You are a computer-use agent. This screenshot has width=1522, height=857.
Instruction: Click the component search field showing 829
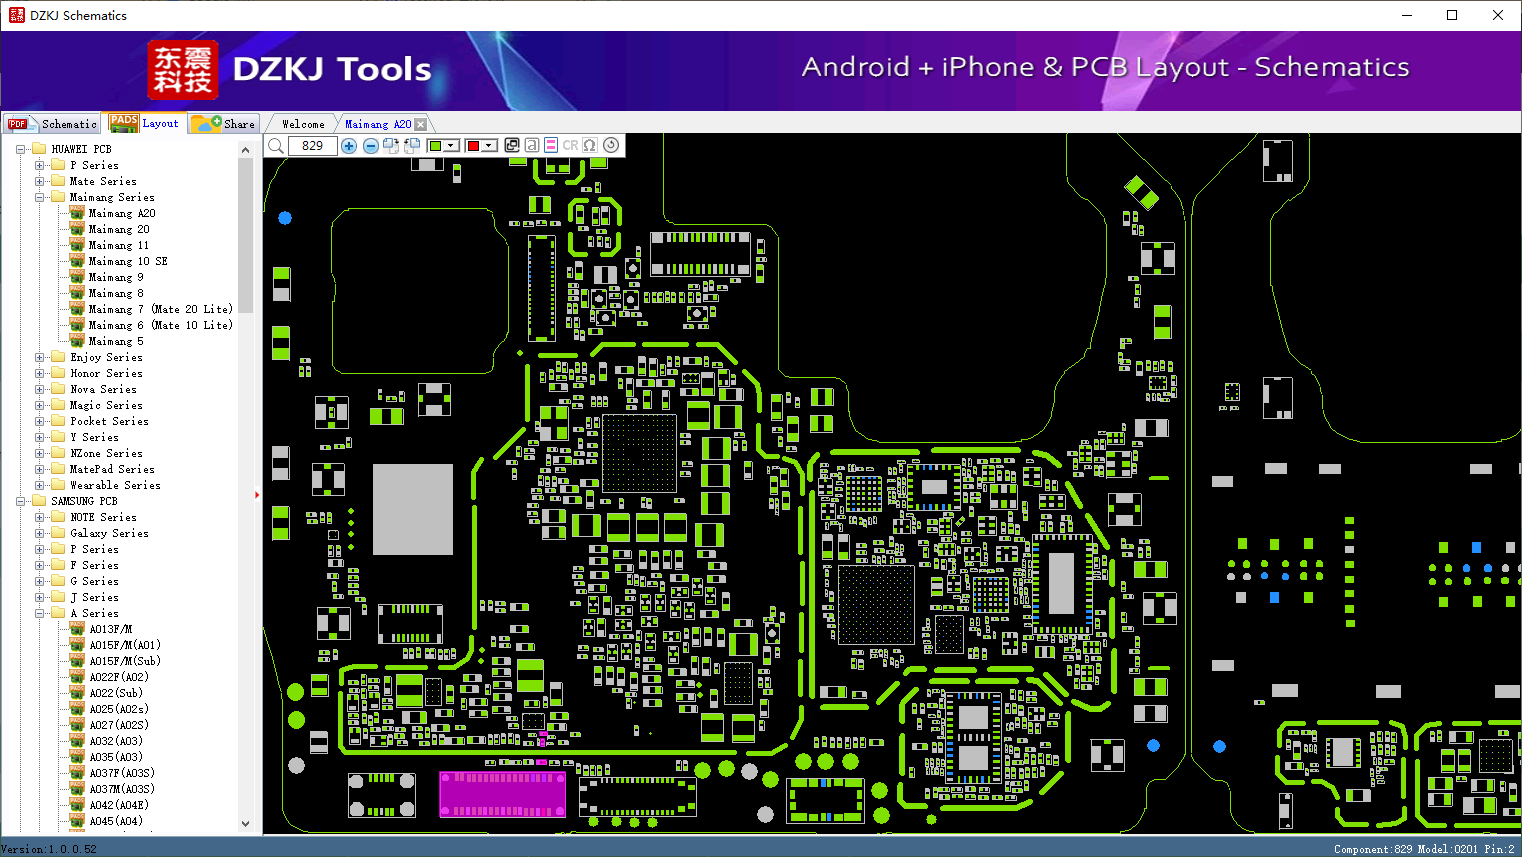pyautogui.click(x=312, y=146)
